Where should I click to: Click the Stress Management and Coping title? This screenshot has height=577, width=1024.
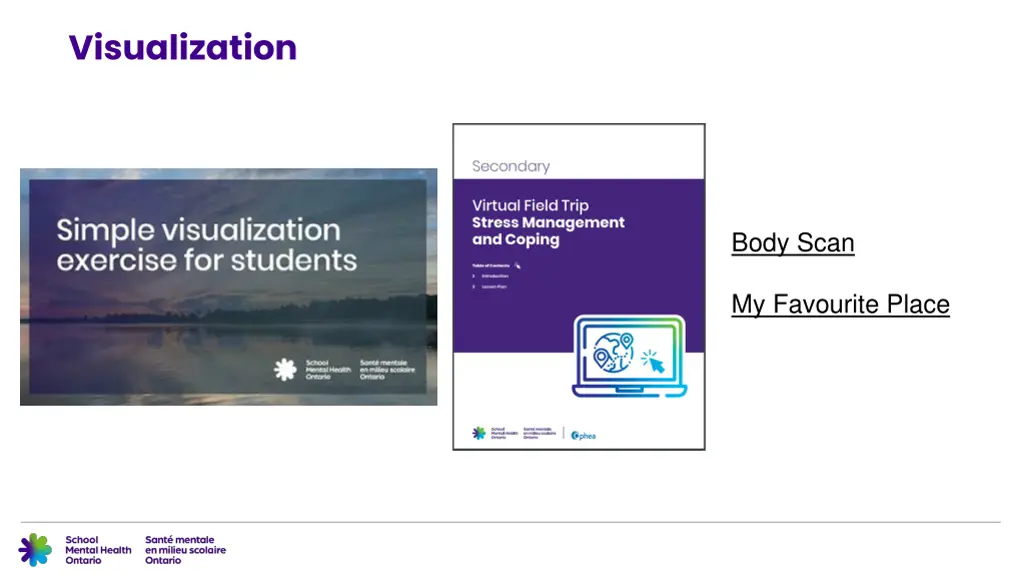pyautogui.click(x=548, y=231)
